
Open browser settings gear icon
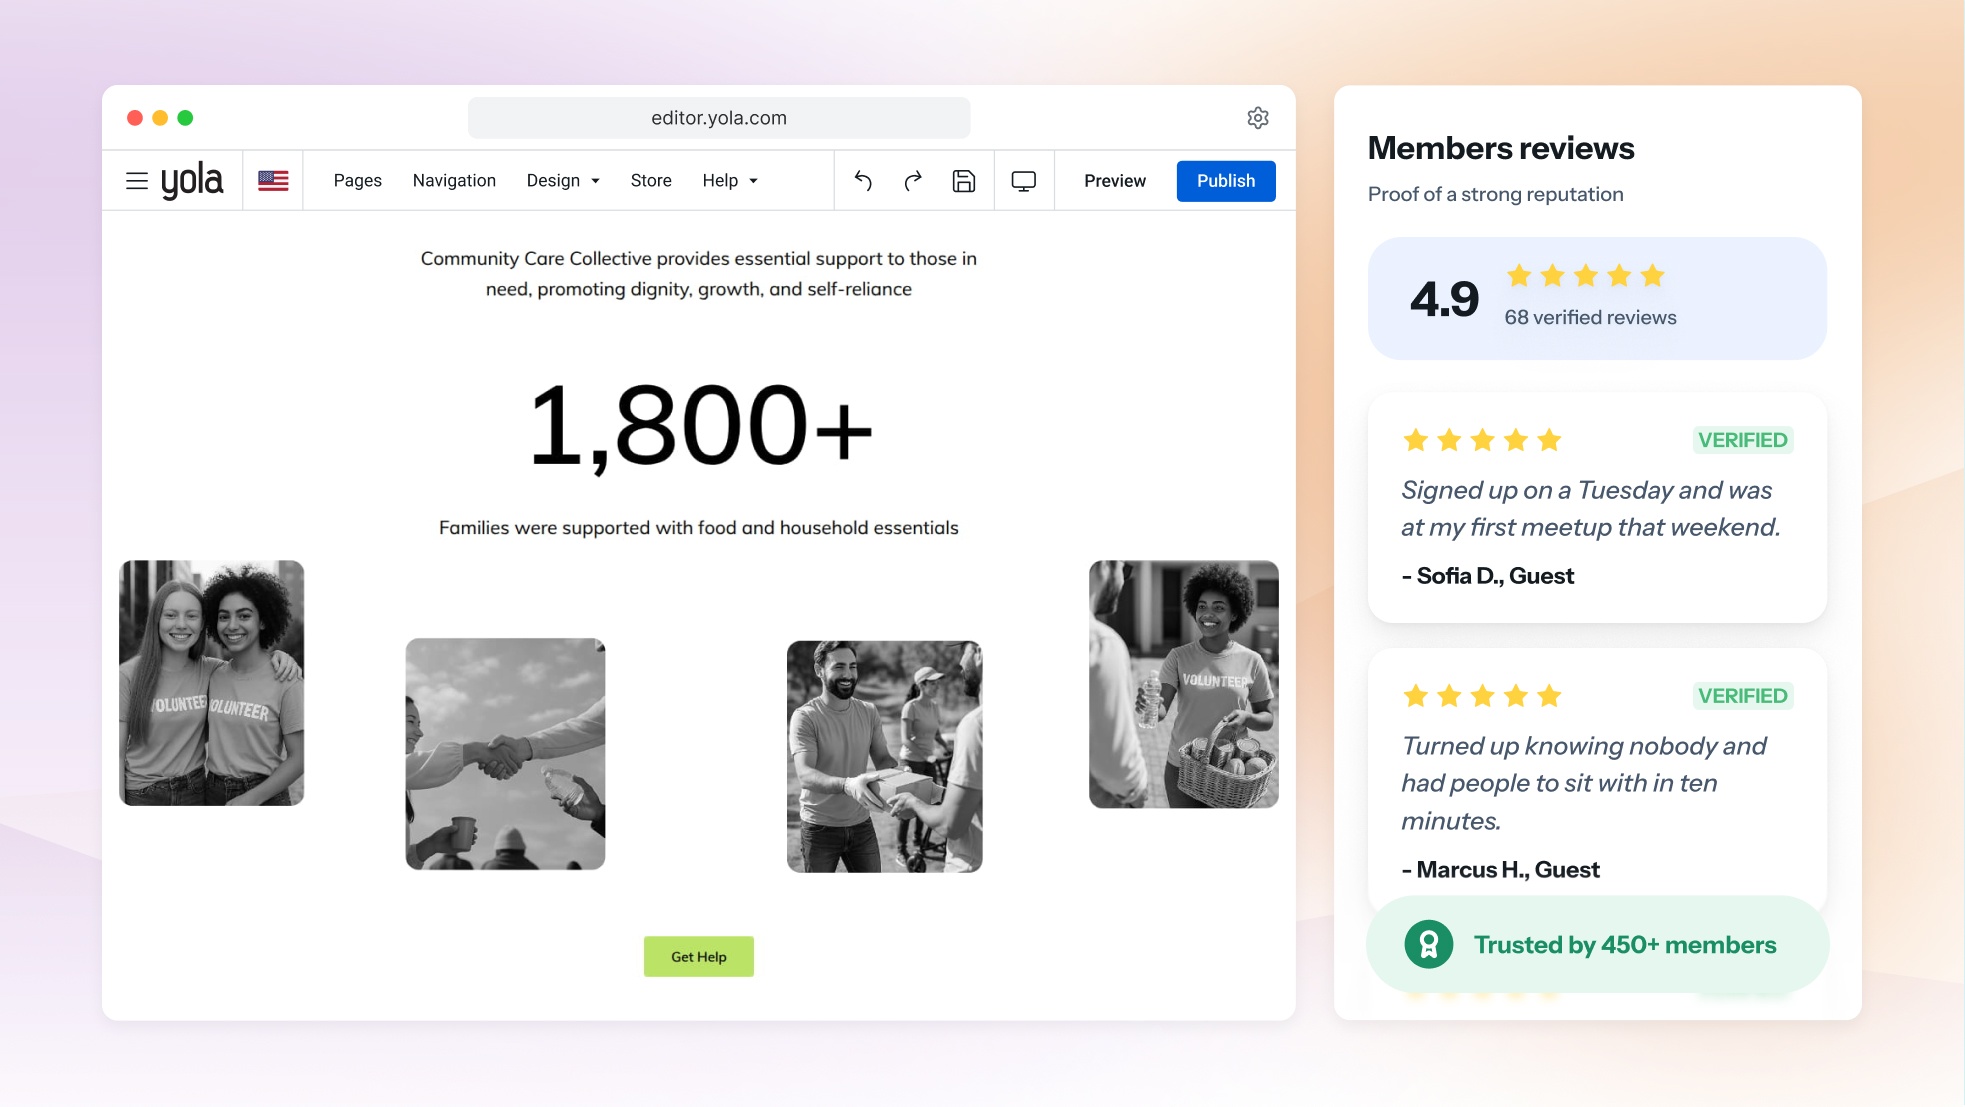coord(1258,118)
